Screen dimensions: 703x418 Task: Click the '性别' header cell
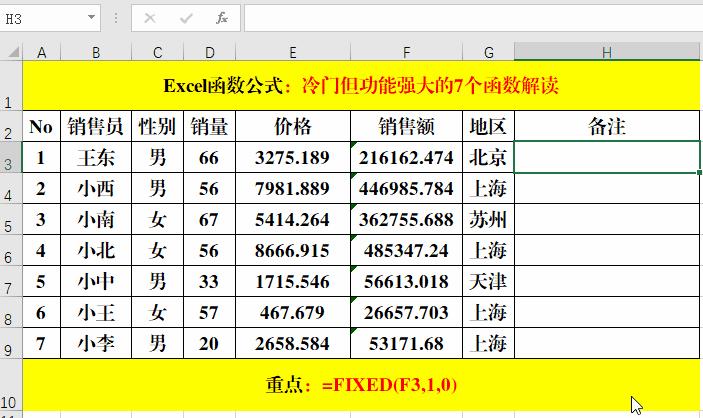157,126
